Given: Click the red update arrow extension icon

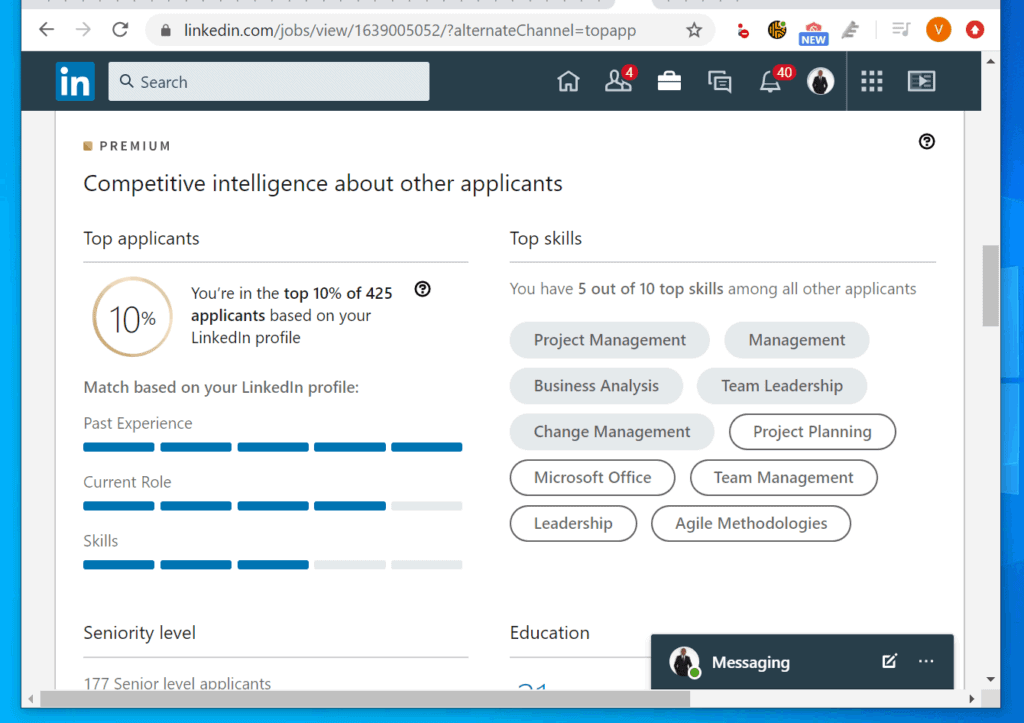Looking at the screenshot, I should pyautogui.click(x=975, y=29).
